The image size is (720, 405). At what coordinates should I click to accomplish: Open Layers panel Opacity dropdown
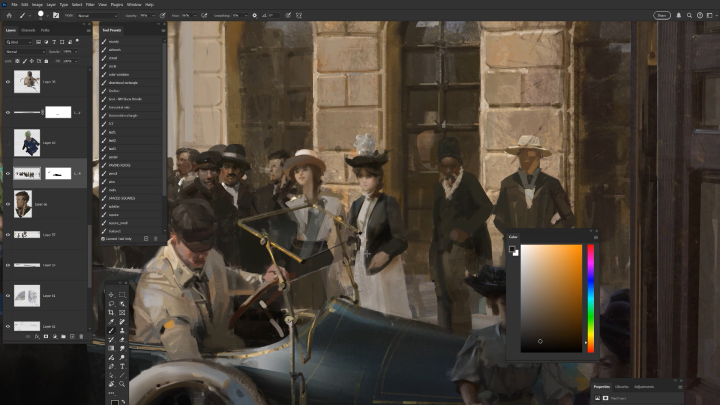[x=76, y=51]
